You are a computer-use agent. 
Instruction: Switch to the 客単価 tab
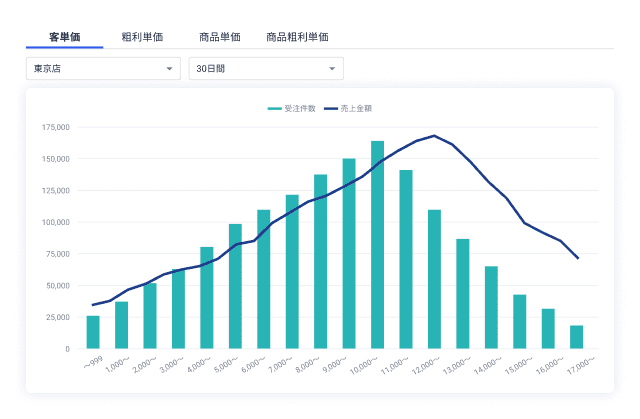point(64,37)
